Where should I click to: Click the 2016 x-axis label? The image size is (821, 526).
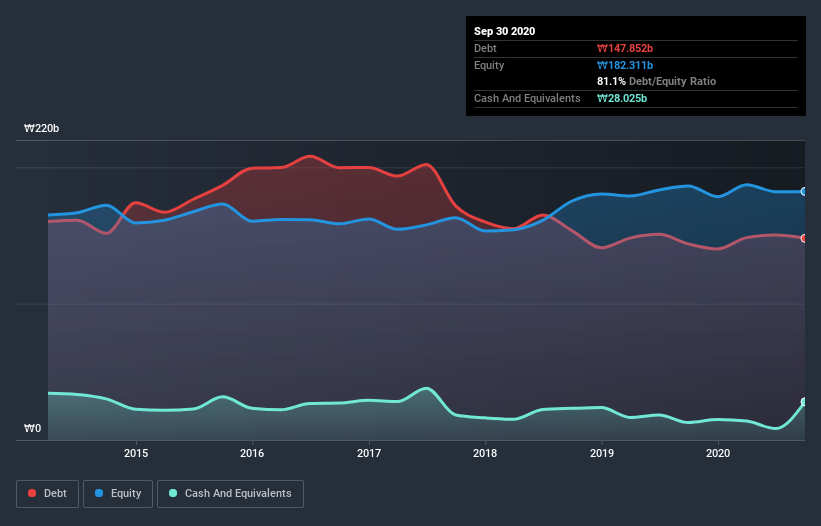click(x=252, y=453)
